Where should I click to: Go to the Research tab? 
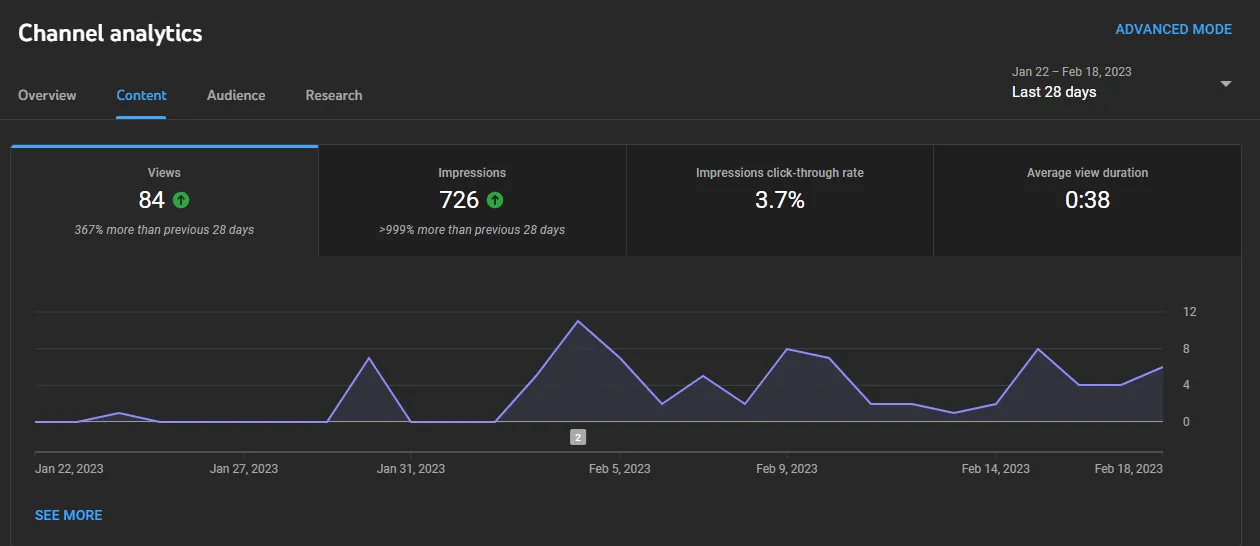point(334,96)
